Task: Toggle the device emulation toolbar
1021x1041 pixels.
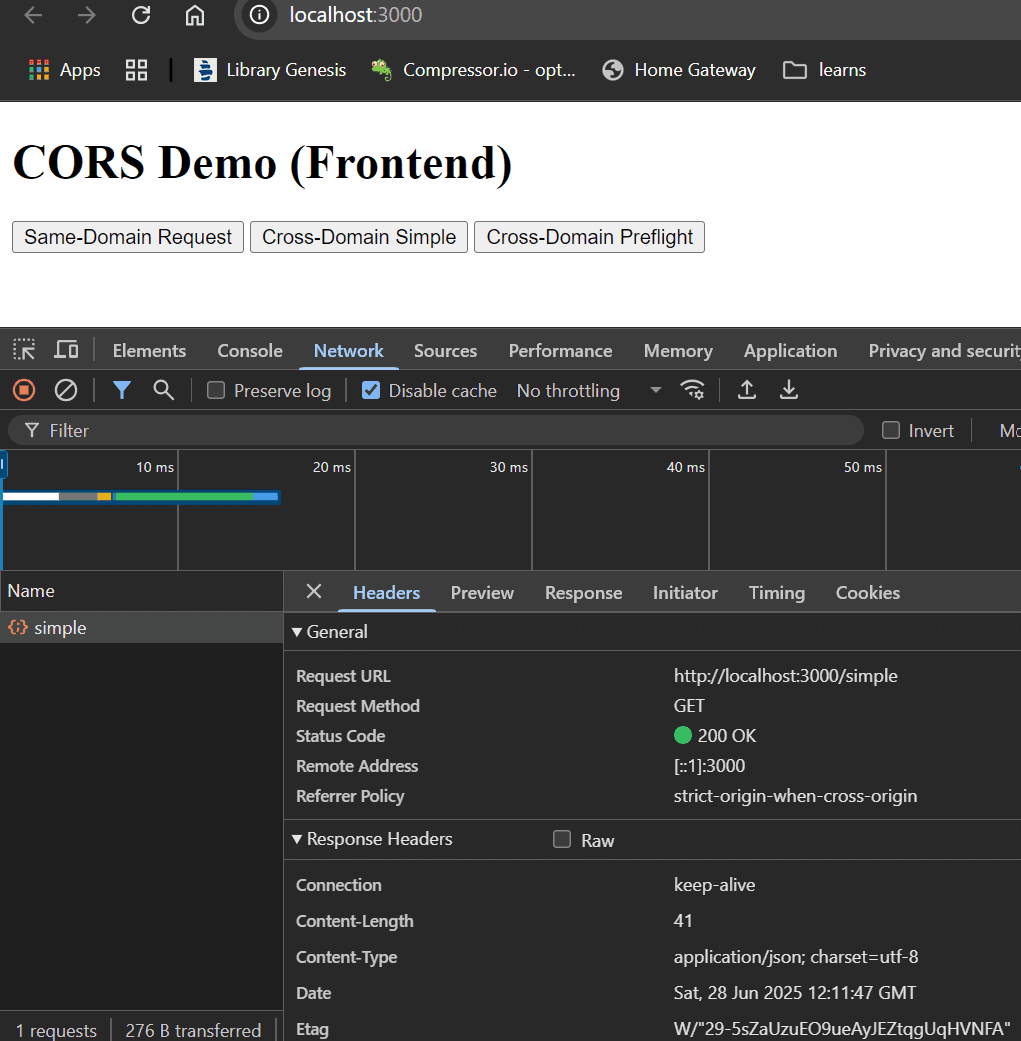Action: [x=66, y=349]
